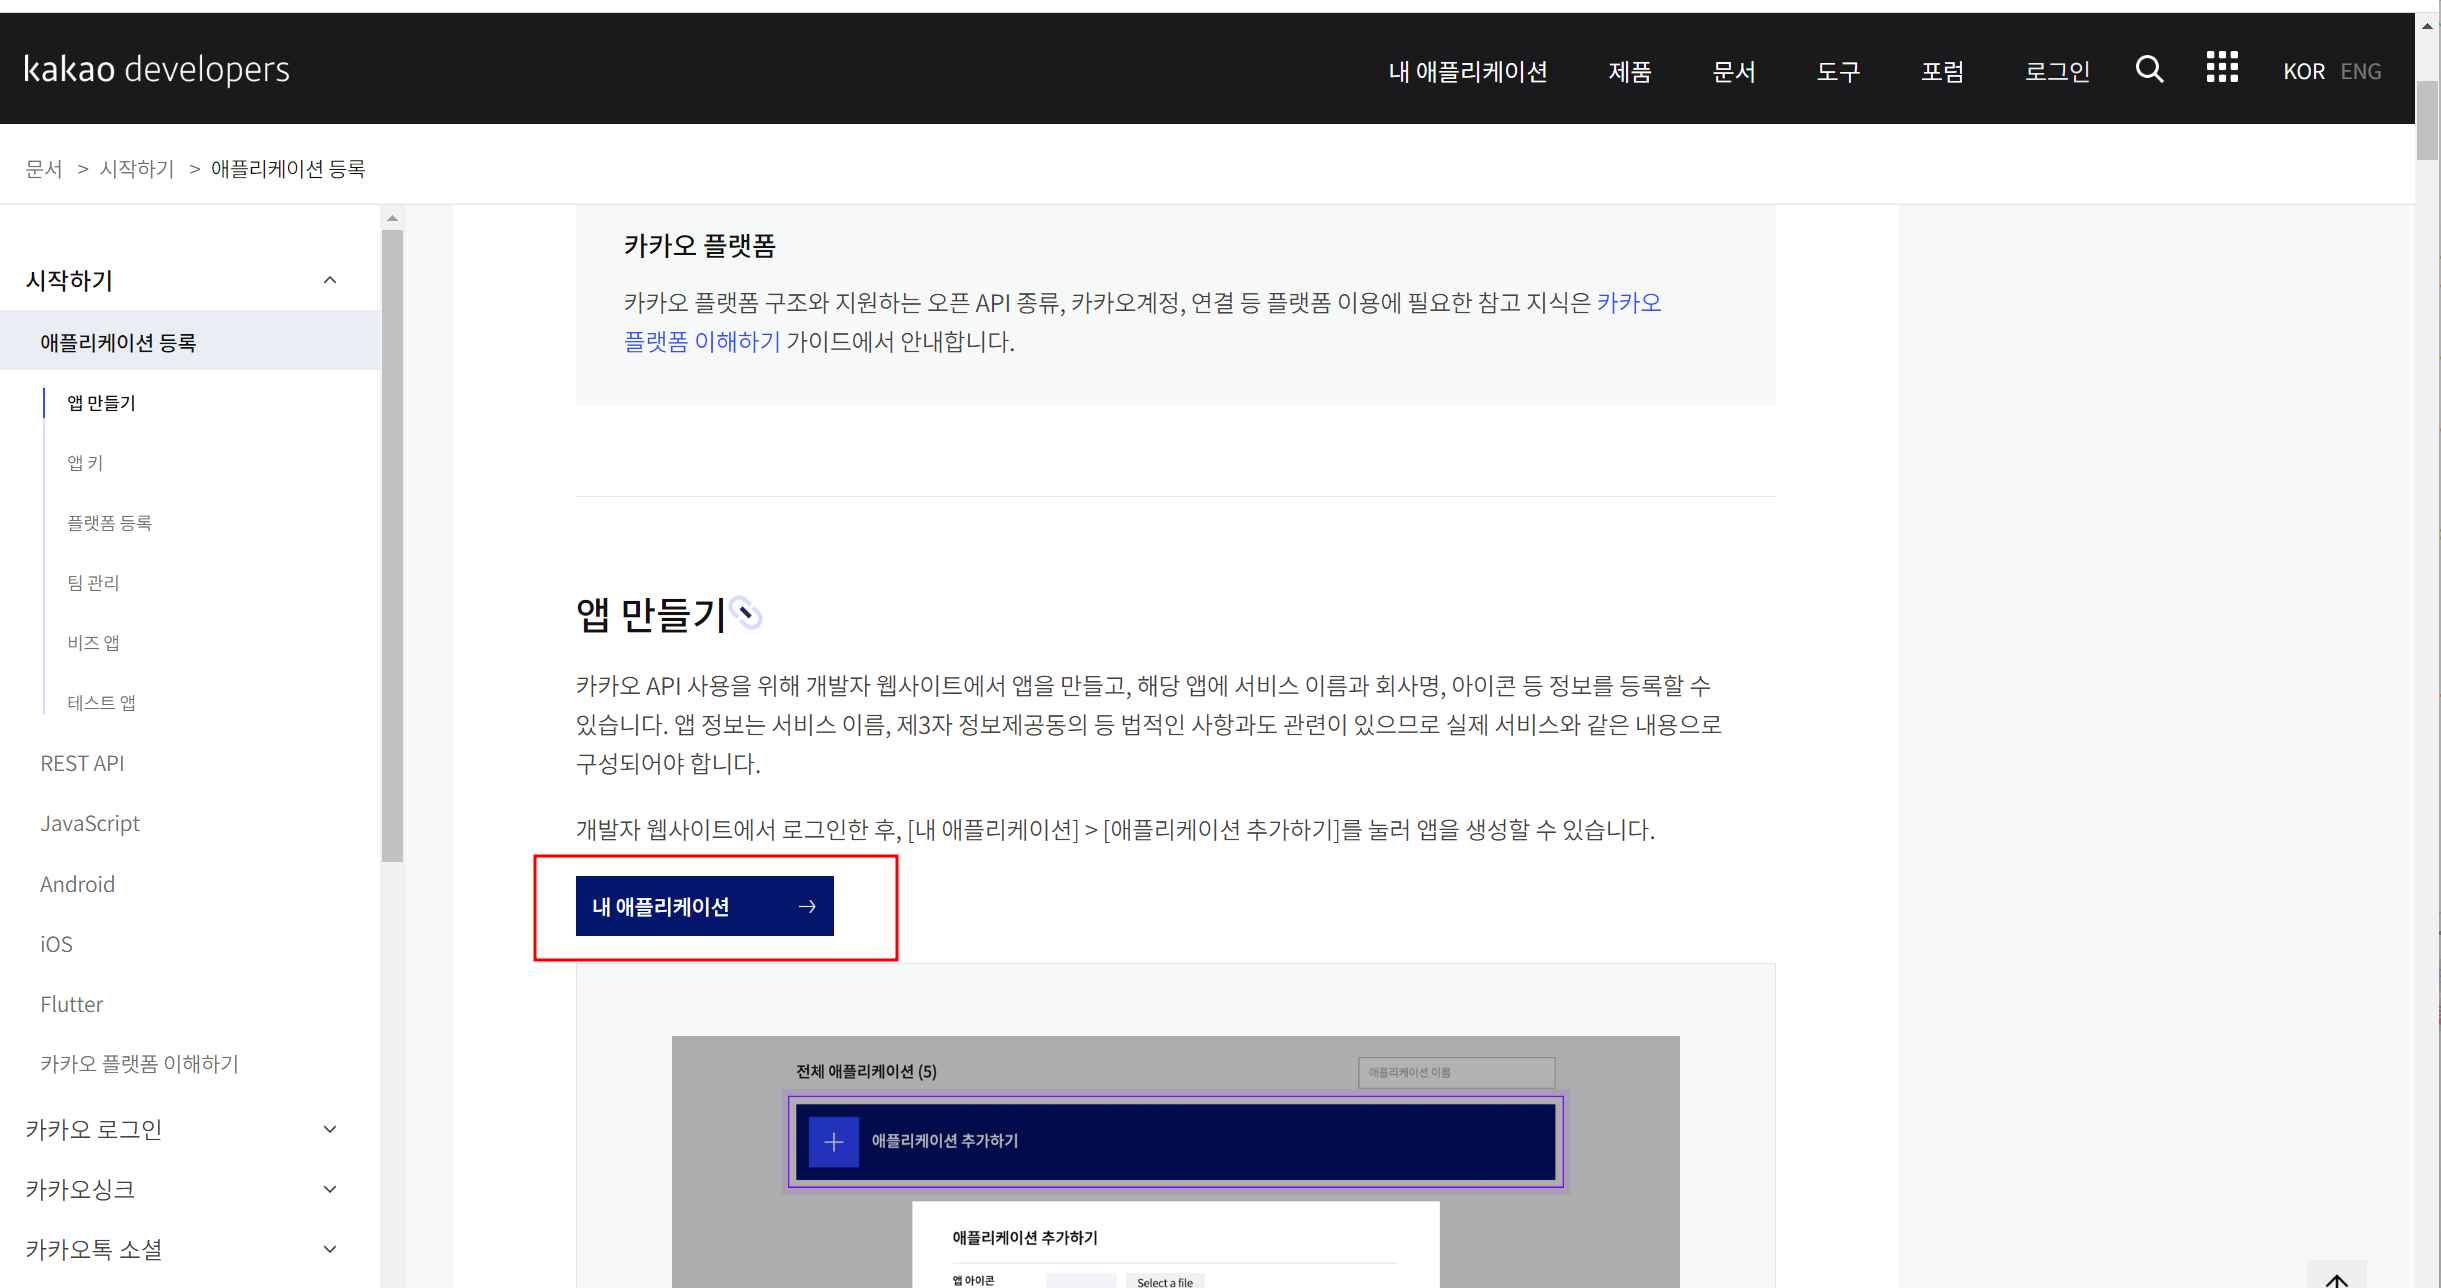Open the 제품 menu
Viewport: 2441px width, 1288px height.
click(x=1630, y=71)
